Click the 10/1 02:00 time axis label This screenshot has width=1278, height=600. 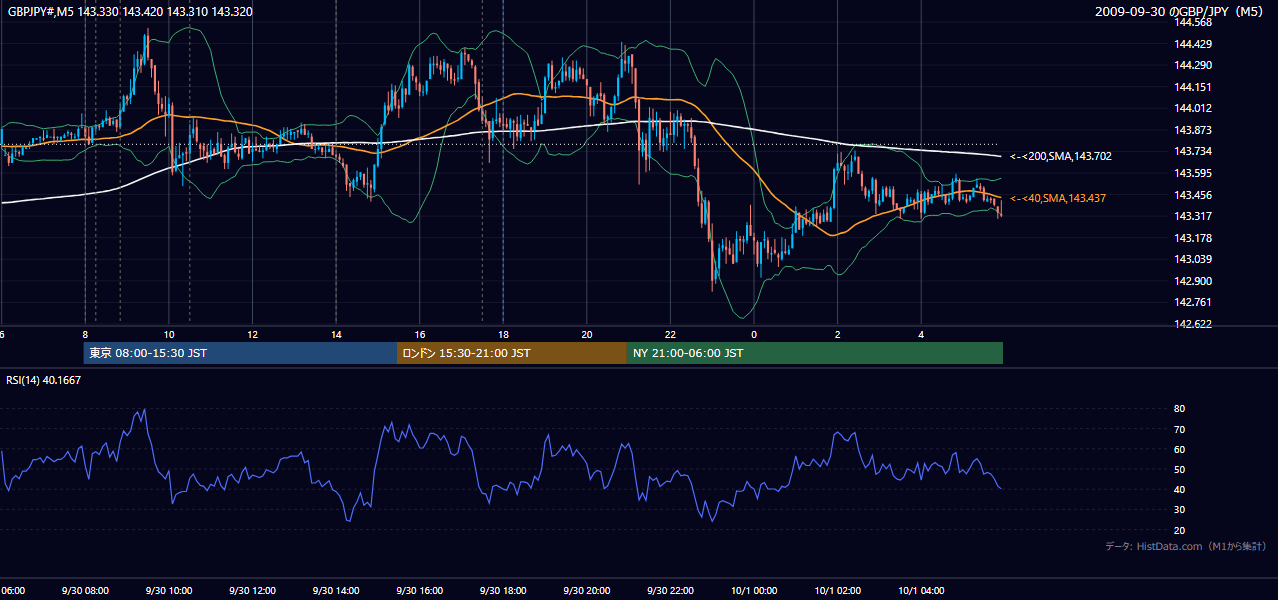click(837, 590)
